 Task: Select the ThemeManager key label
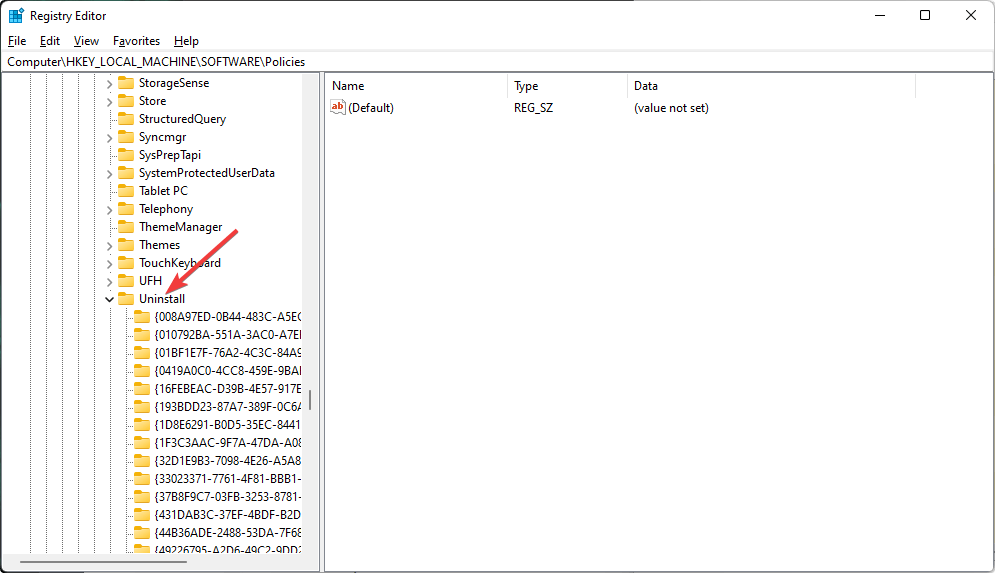(180, 227)
